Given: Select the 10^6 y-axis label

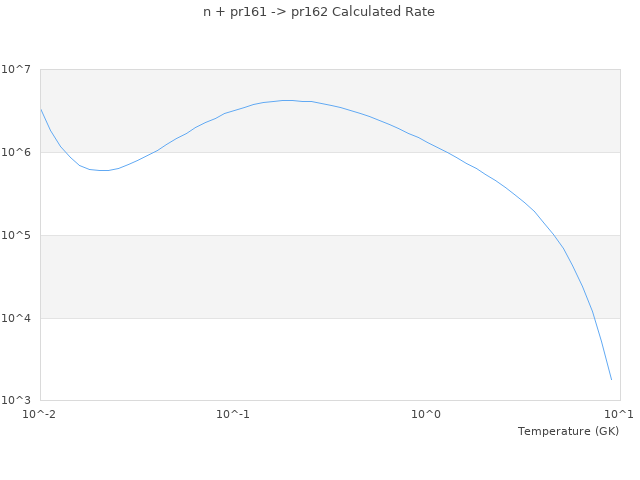Looking at the screenshot, I should click(17, 152).
